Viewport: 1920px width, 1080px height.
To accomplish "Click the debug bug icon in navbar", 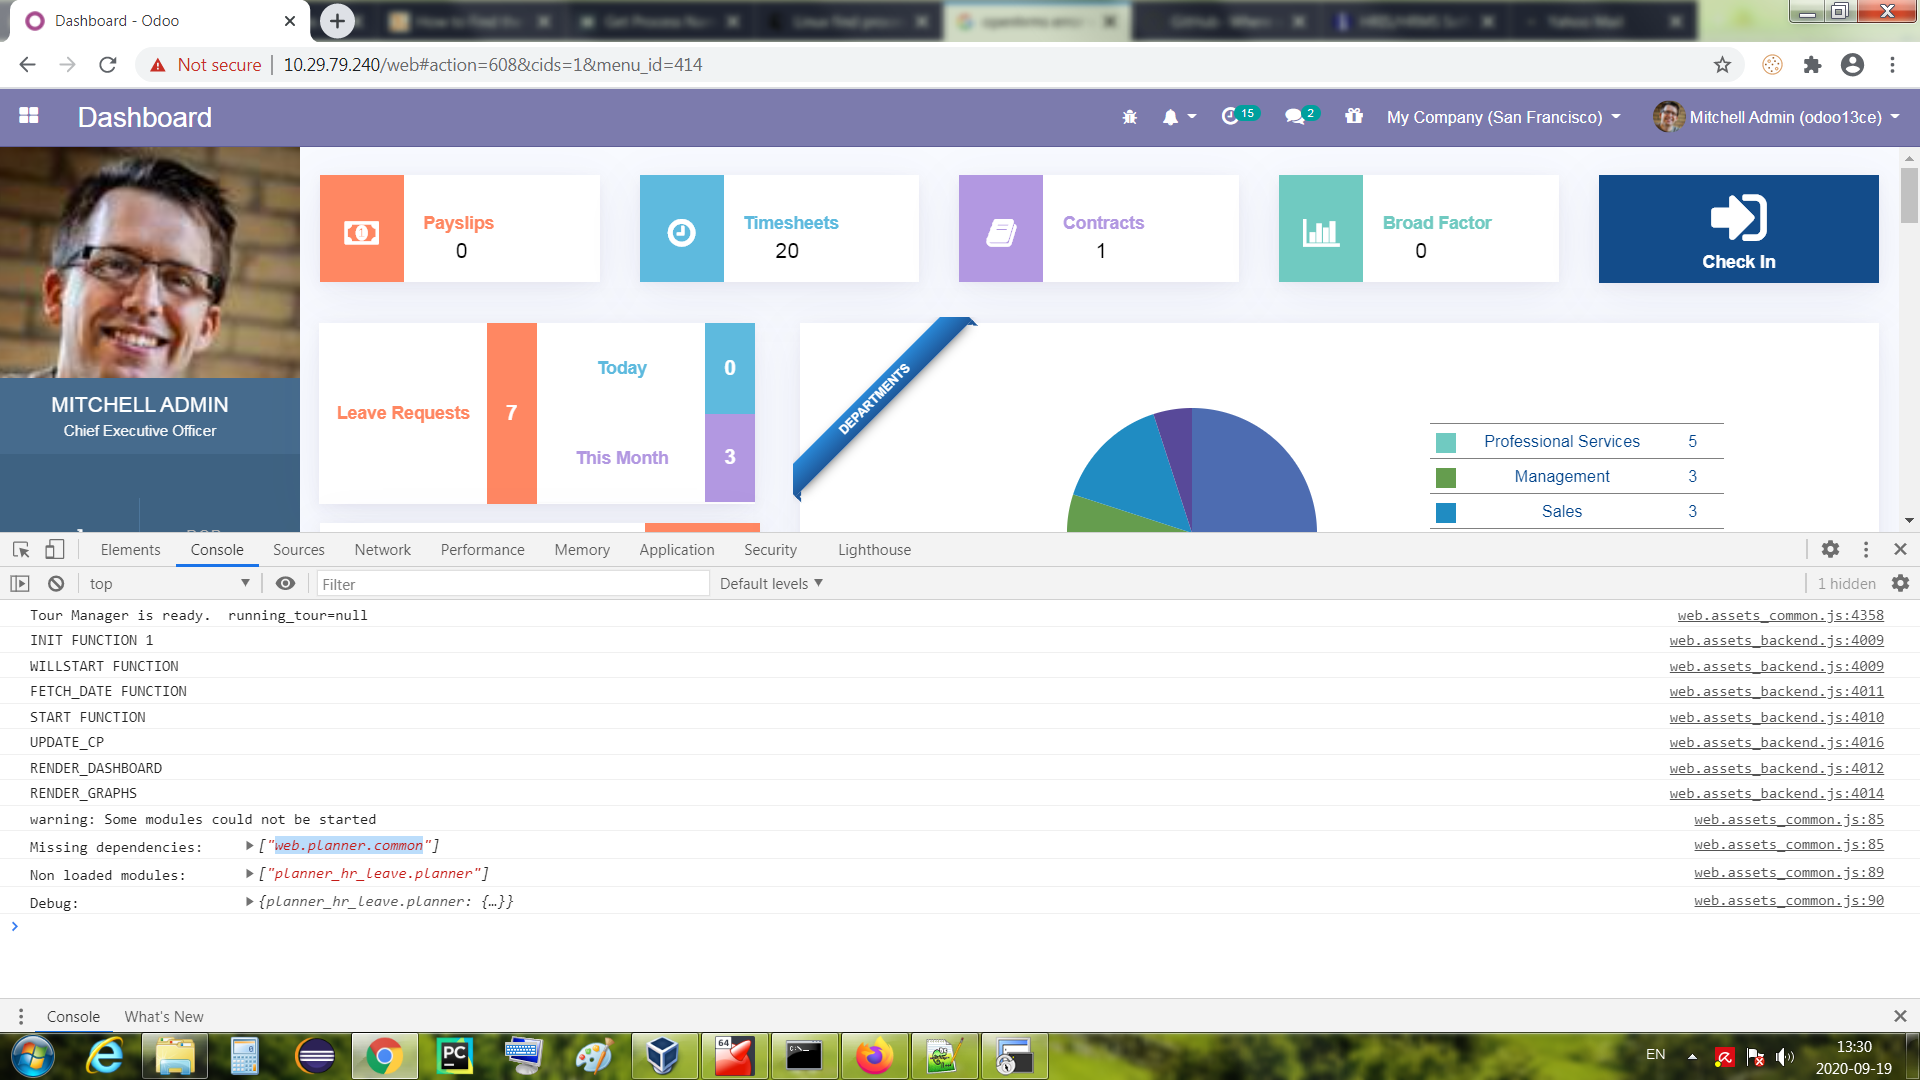I will [1129, 117].
